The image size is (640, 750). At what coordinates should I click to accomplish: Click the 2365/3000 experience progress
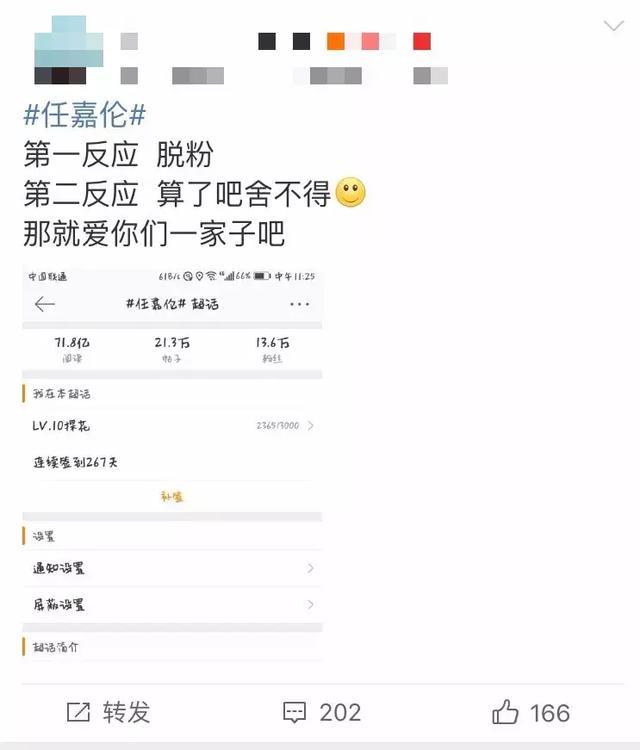pos(277,425)
